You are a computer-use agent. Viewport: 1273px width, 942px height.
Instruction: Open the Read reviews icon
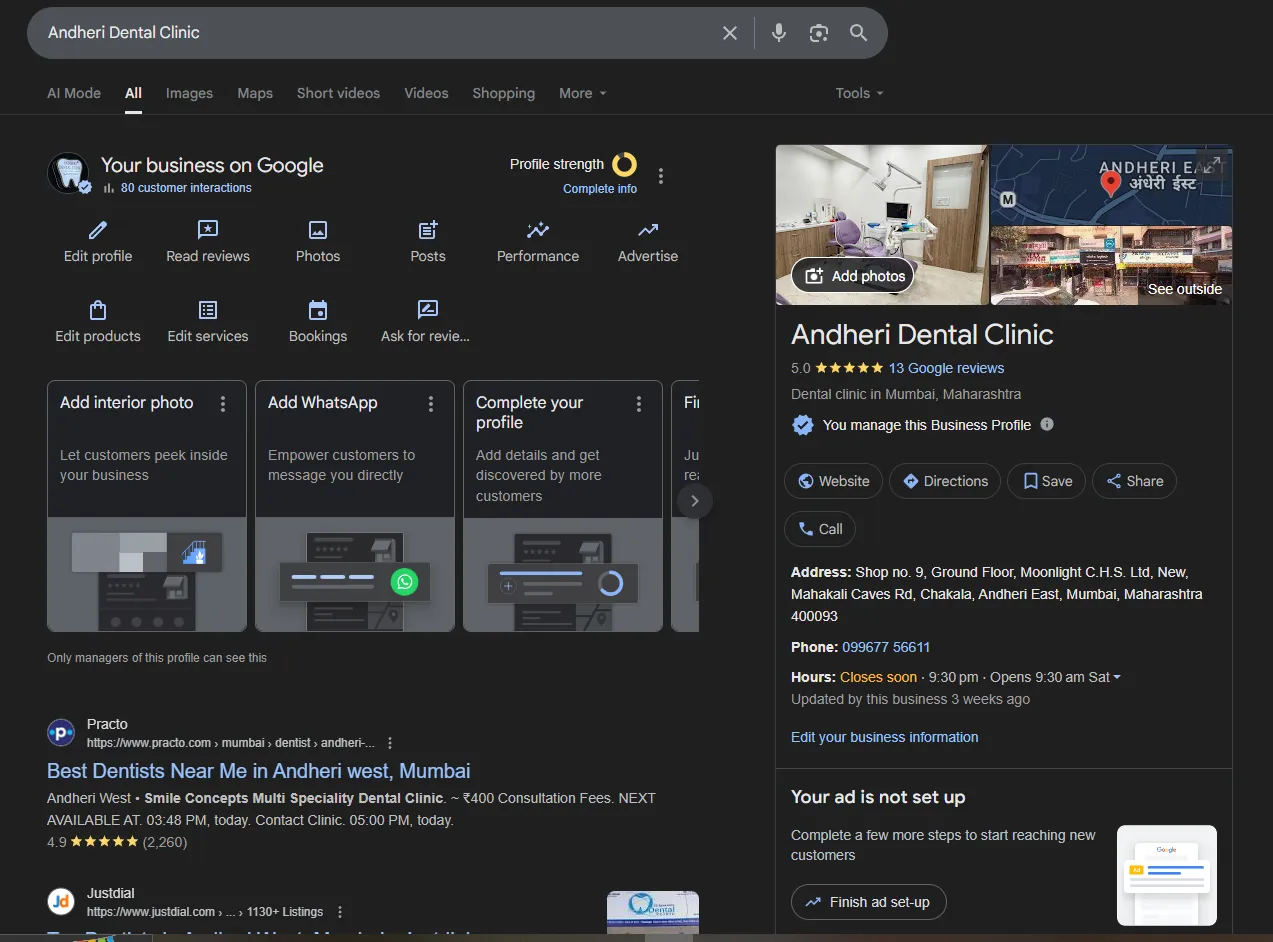tap(208, 231)
